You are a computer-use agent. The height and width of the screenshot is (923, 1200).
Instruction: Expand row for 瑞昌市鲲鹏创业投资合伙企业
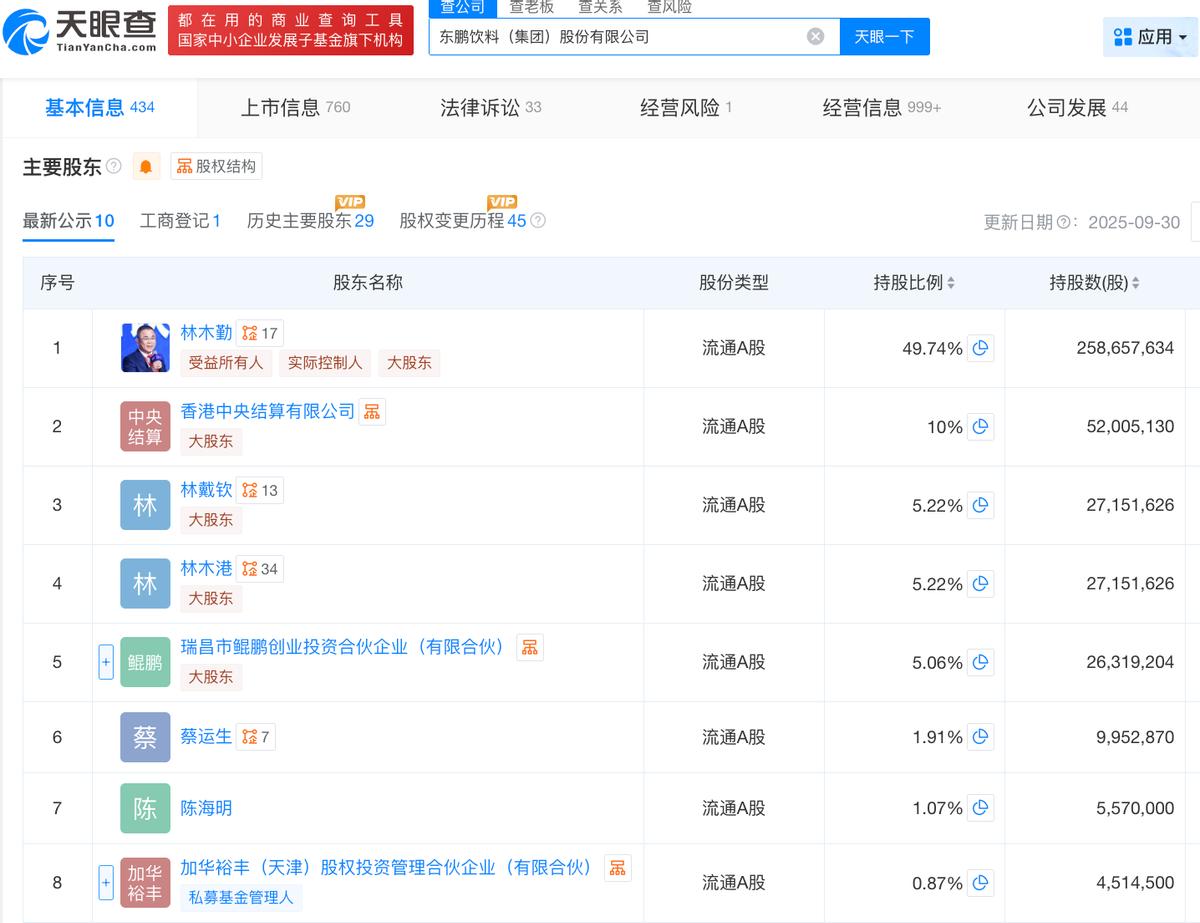106,662
